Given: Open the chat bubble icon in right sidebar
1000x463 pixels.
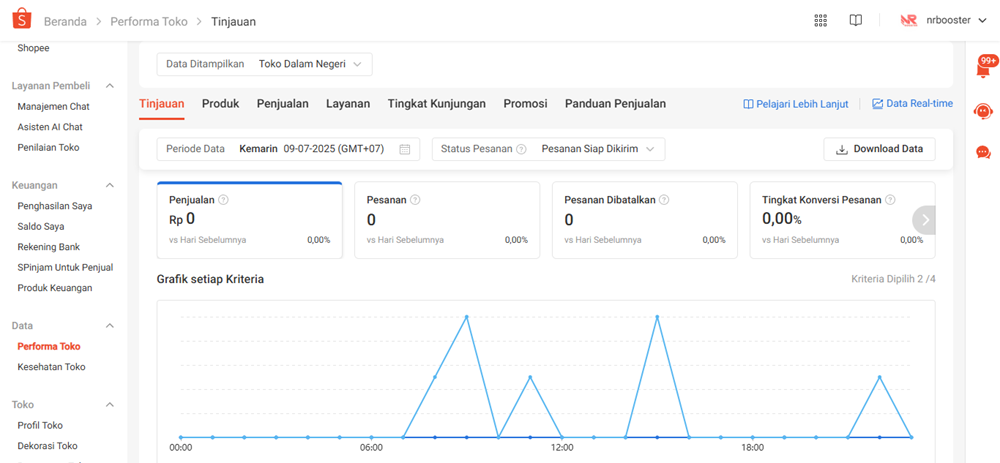Looking at the screenshot, I should click(x=983, y=152).
